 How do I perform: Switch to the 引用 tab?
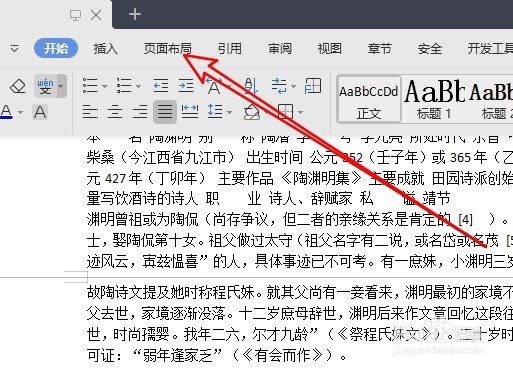coord(230,49)
